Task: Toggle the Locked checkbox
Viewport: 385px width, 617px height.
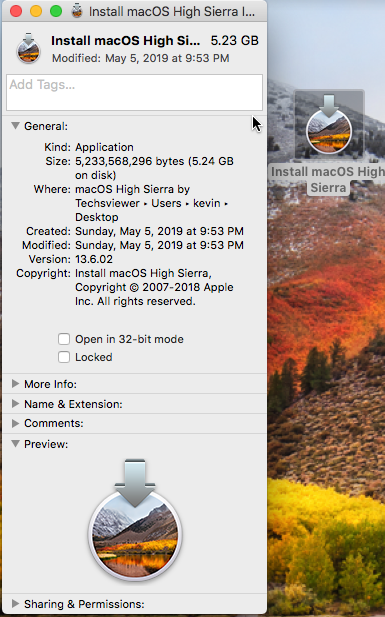Action: coord(64,357)
